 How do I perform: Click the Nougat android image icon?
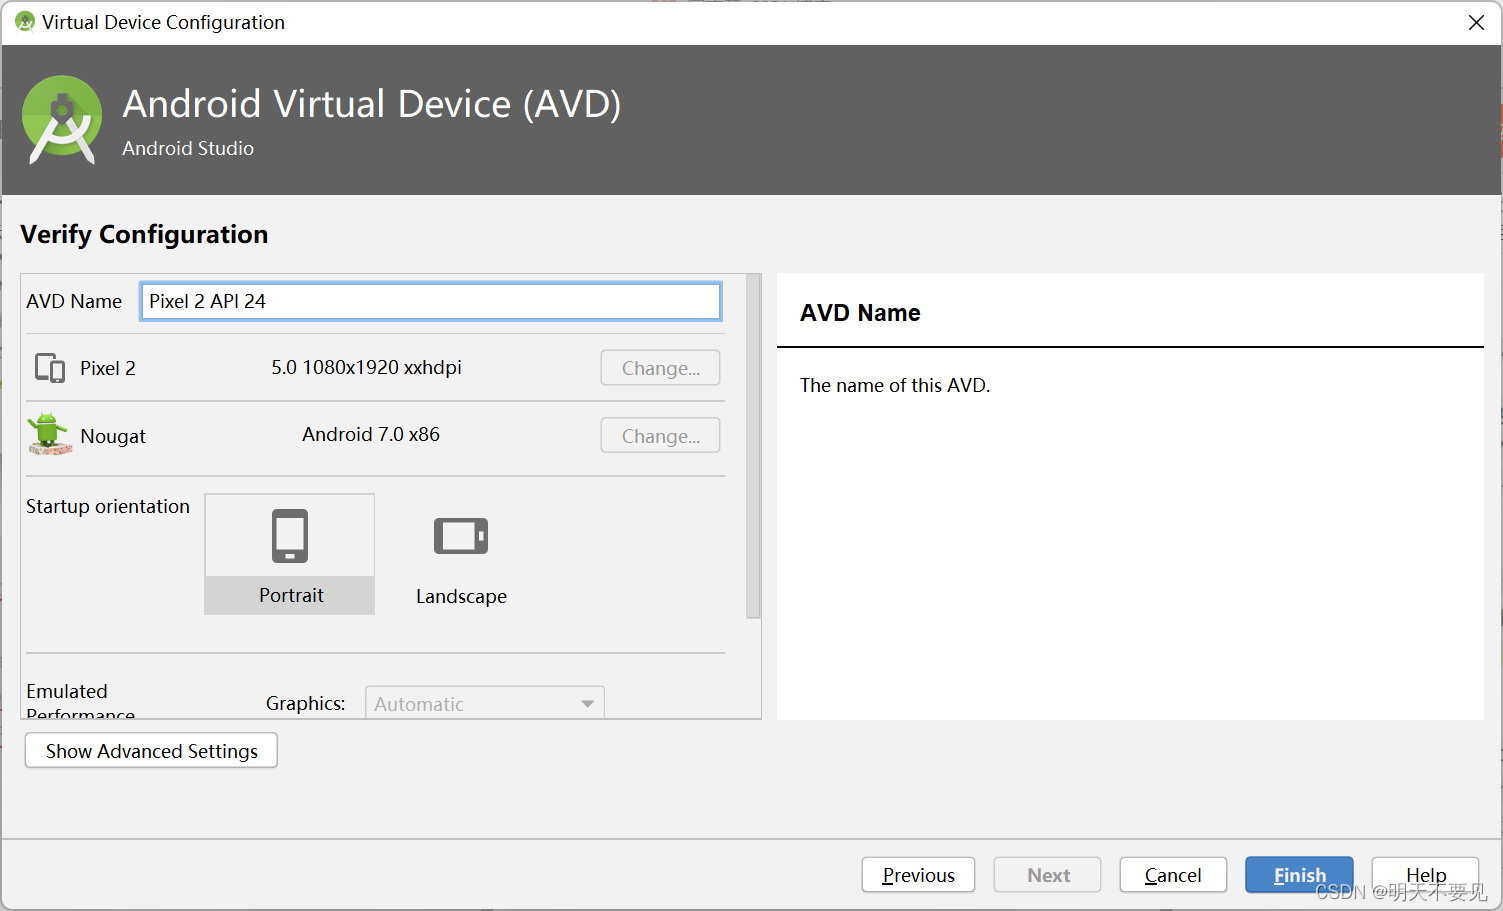49,435
